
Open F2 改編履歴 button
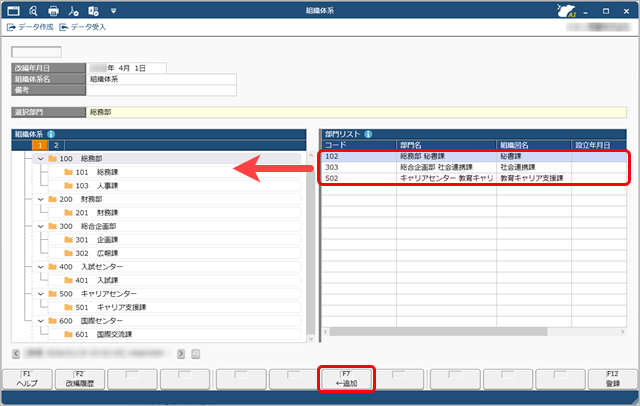coord(78,378)
